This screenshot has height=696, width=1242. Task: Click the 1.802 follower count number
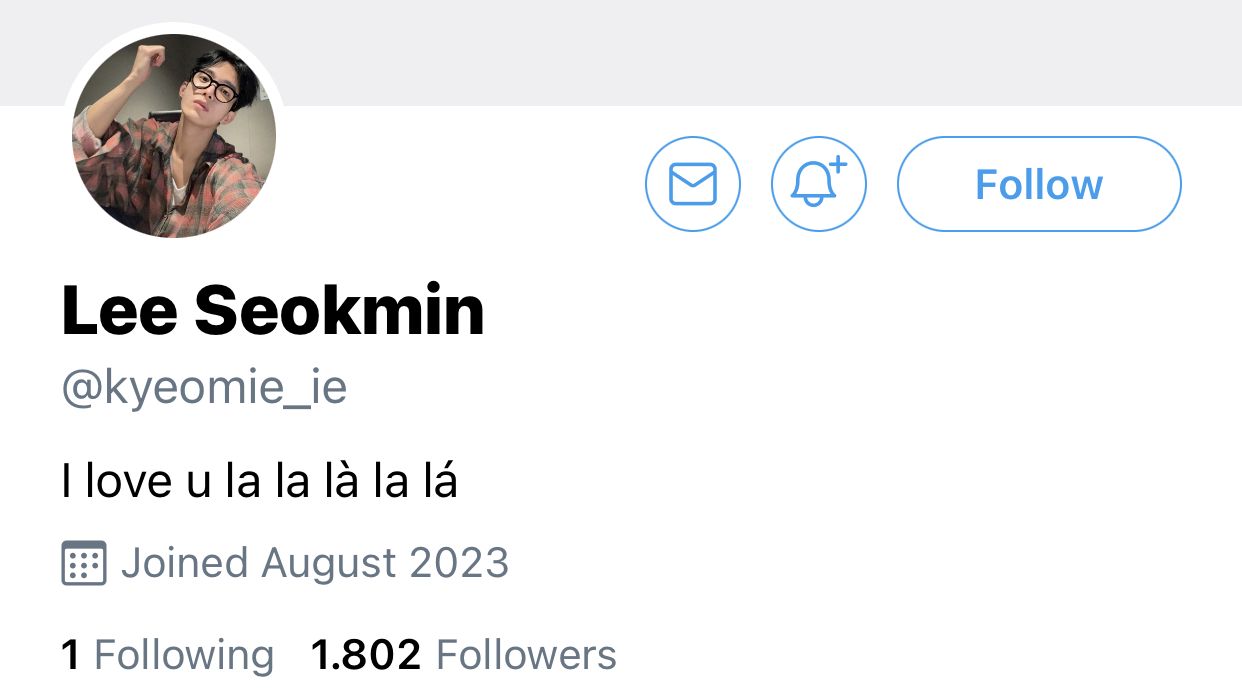click(366, 656)
